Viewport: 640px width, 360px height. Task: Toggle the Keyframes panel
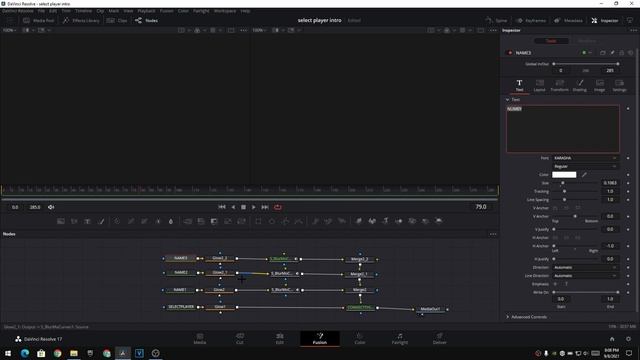click(531, 20)
